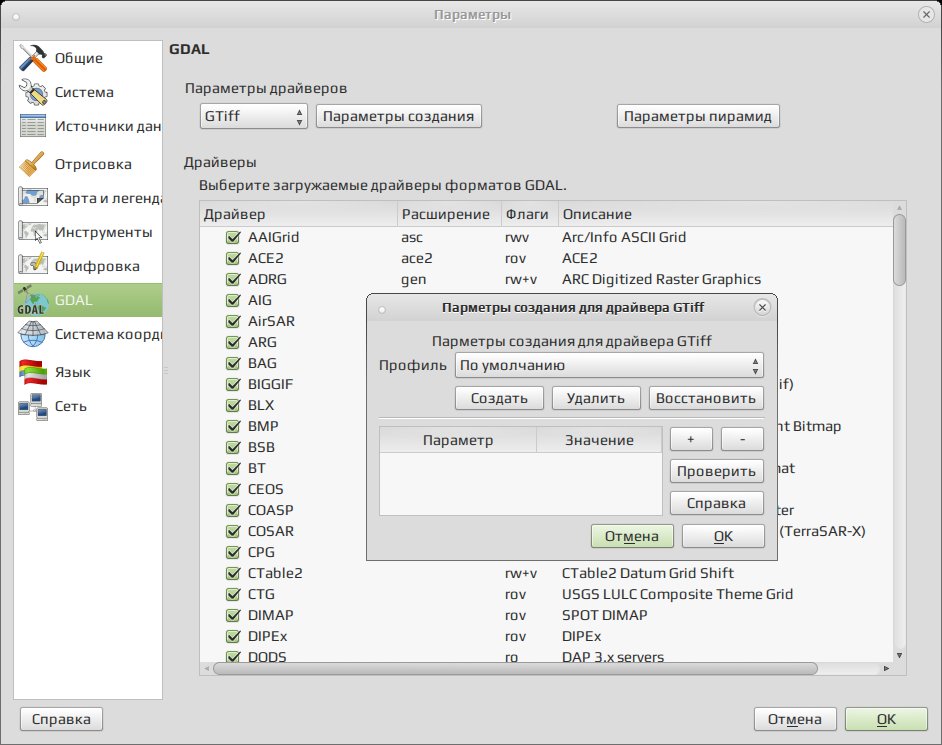This screenshot has height=745, width=942.
Task: Select the 'USGS LULC Composite Theme Grid' description
Action: click(x=677, y=594)
